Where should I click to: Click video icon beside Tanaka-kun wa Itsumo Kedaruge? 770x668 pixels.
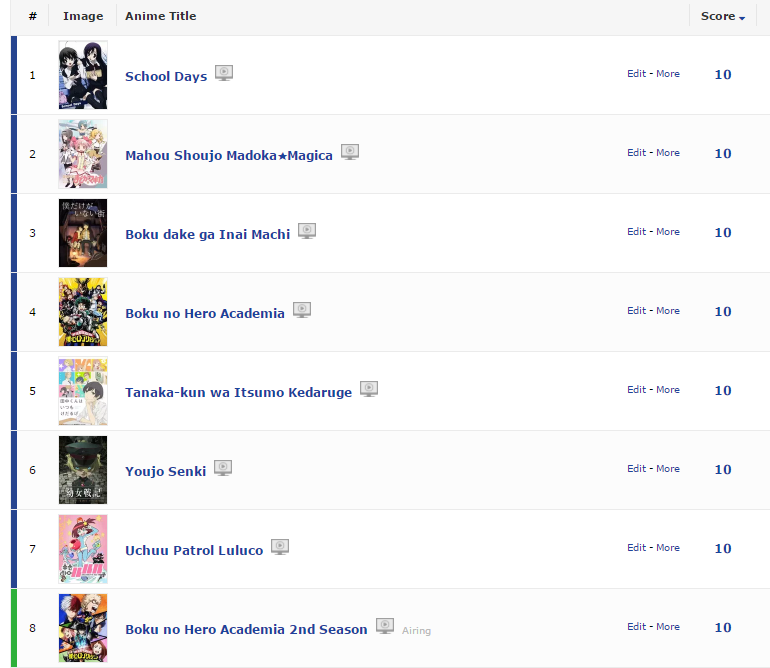pyautogui.click(x=369, y=389)
